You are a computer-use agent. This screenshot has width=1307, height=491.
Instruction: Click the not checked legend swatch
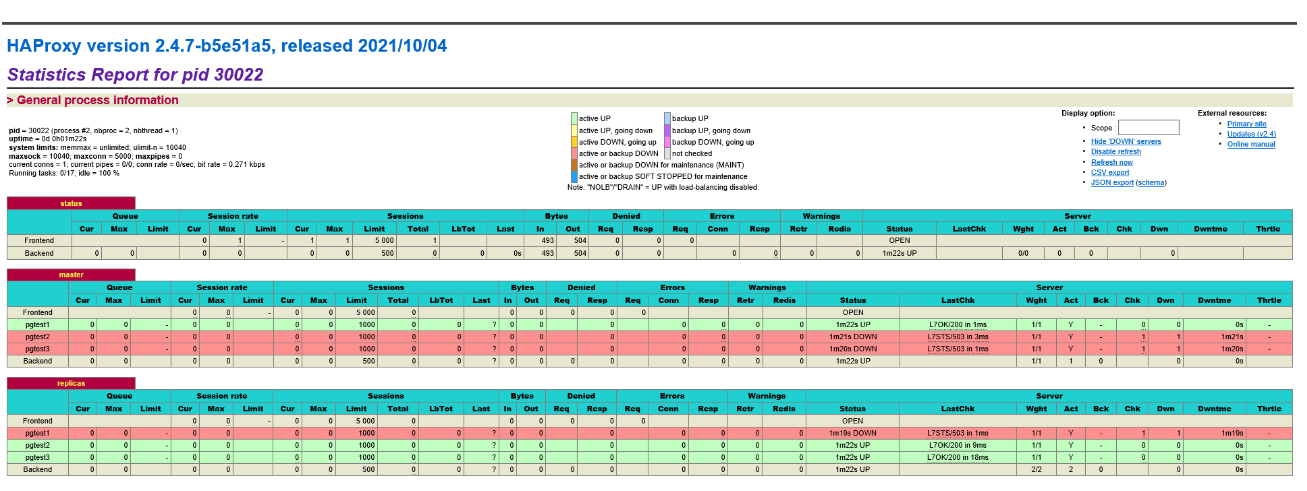coord(667,153)
